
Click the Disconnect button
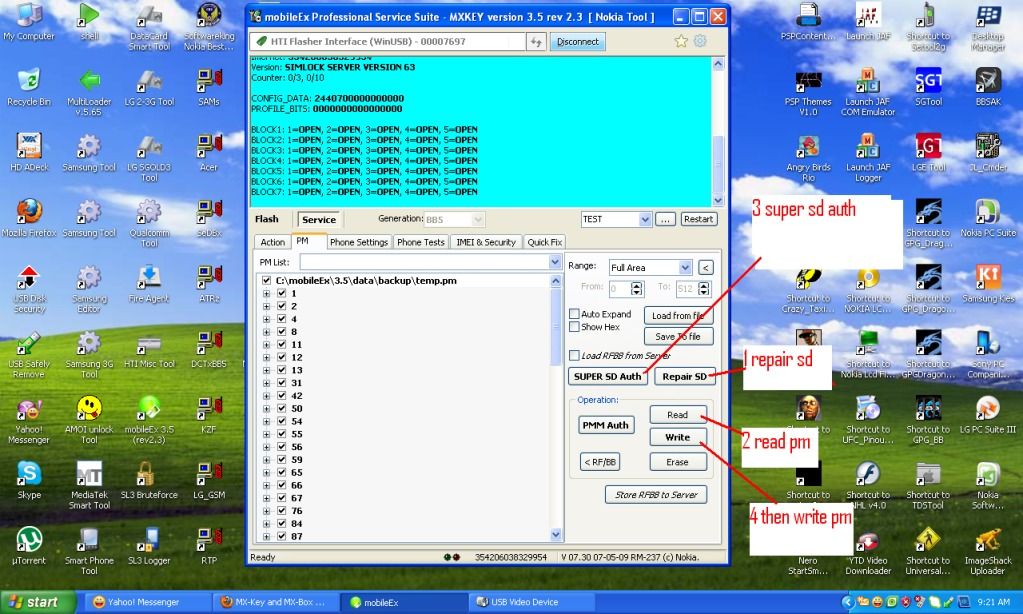(577, 42)
